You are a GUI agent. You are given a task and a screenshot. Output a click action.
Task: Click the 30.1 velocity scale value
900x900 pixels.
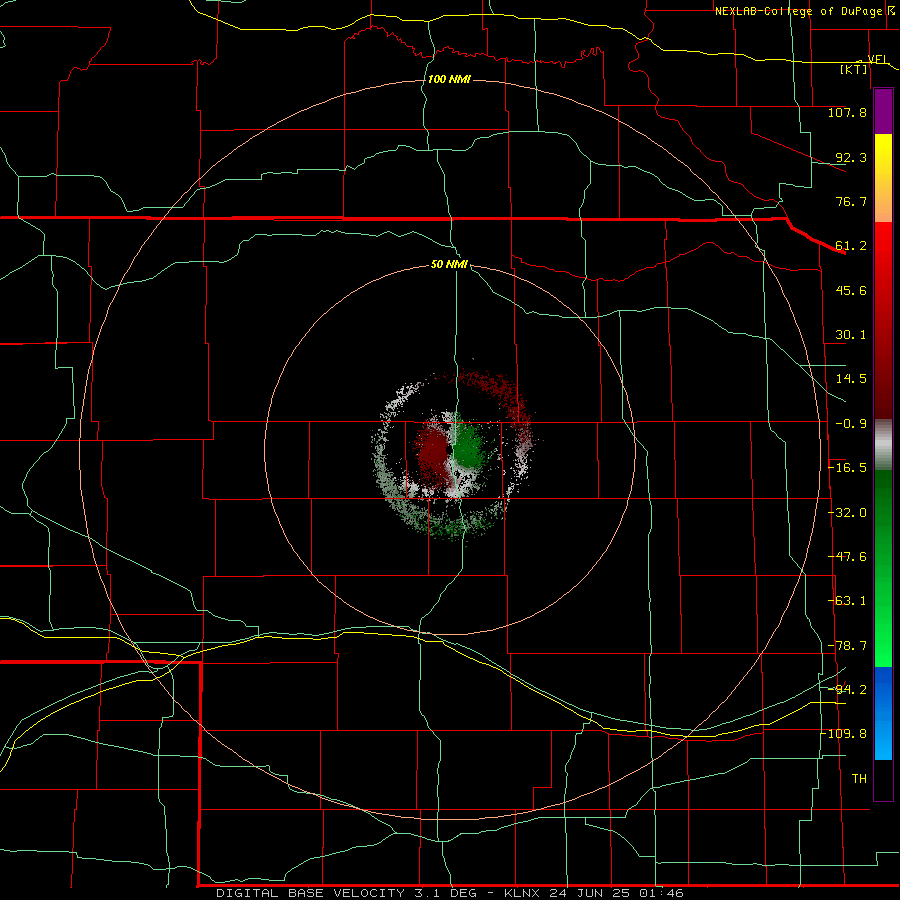851,335
